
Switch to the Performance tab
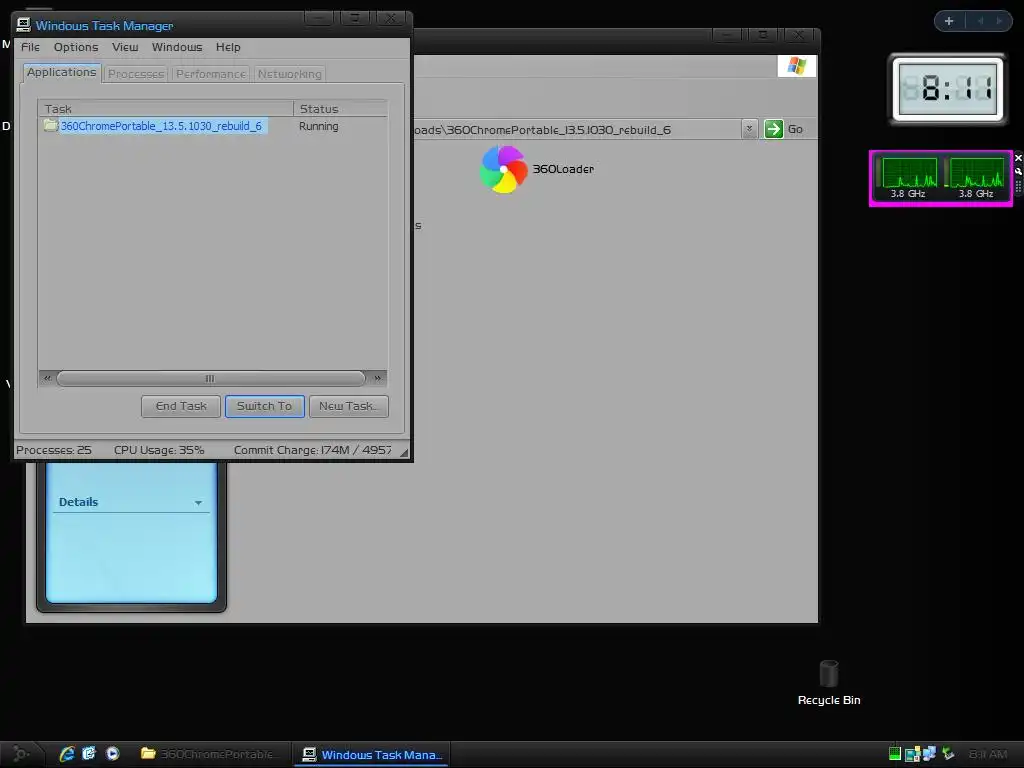pyautogui.click(x=211, y=74)
